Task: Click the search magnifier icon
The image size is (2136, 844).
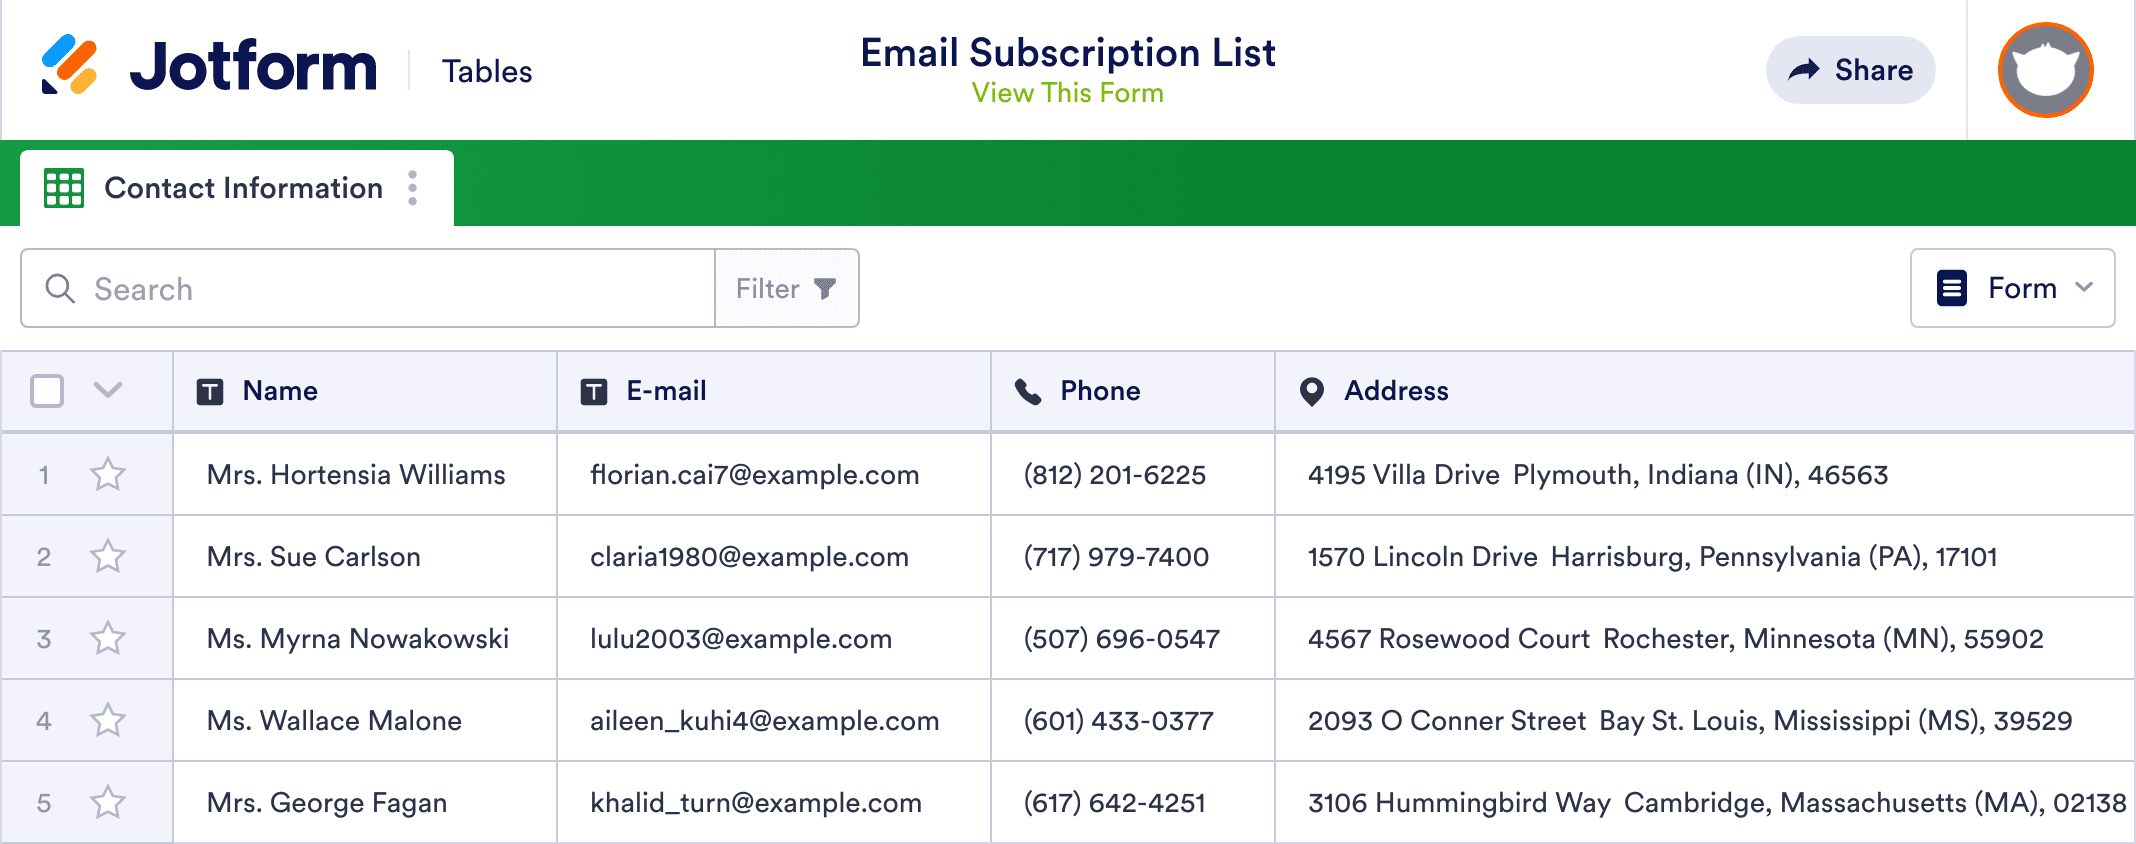Action: 60,289
